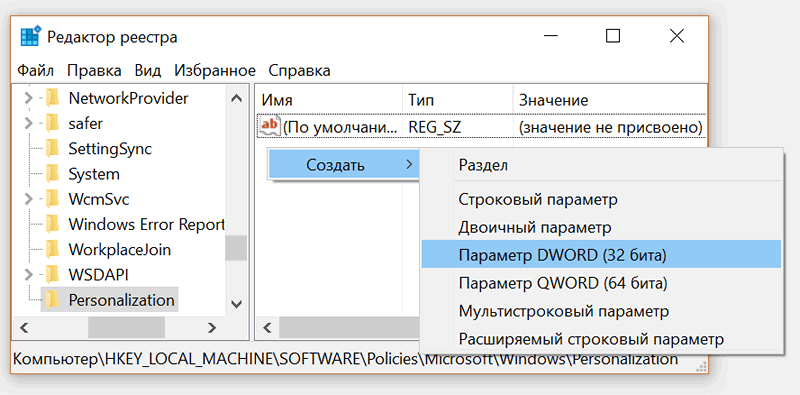Click the NetworkProvider folder icon
Screen dimensions: 800x395
52,98
